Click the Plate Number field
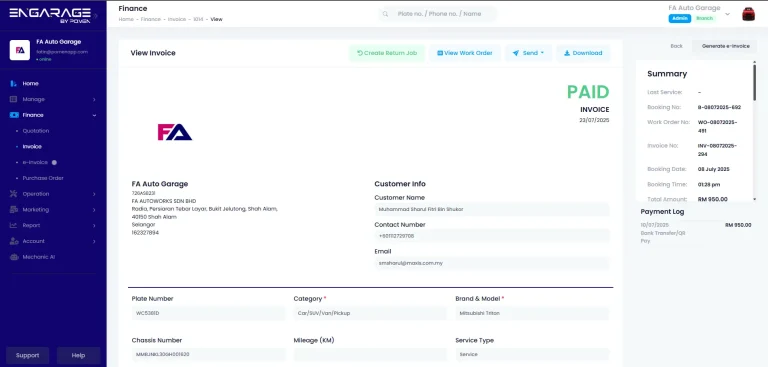The height and width of the screenshot is (367, 768). point(208,313)
